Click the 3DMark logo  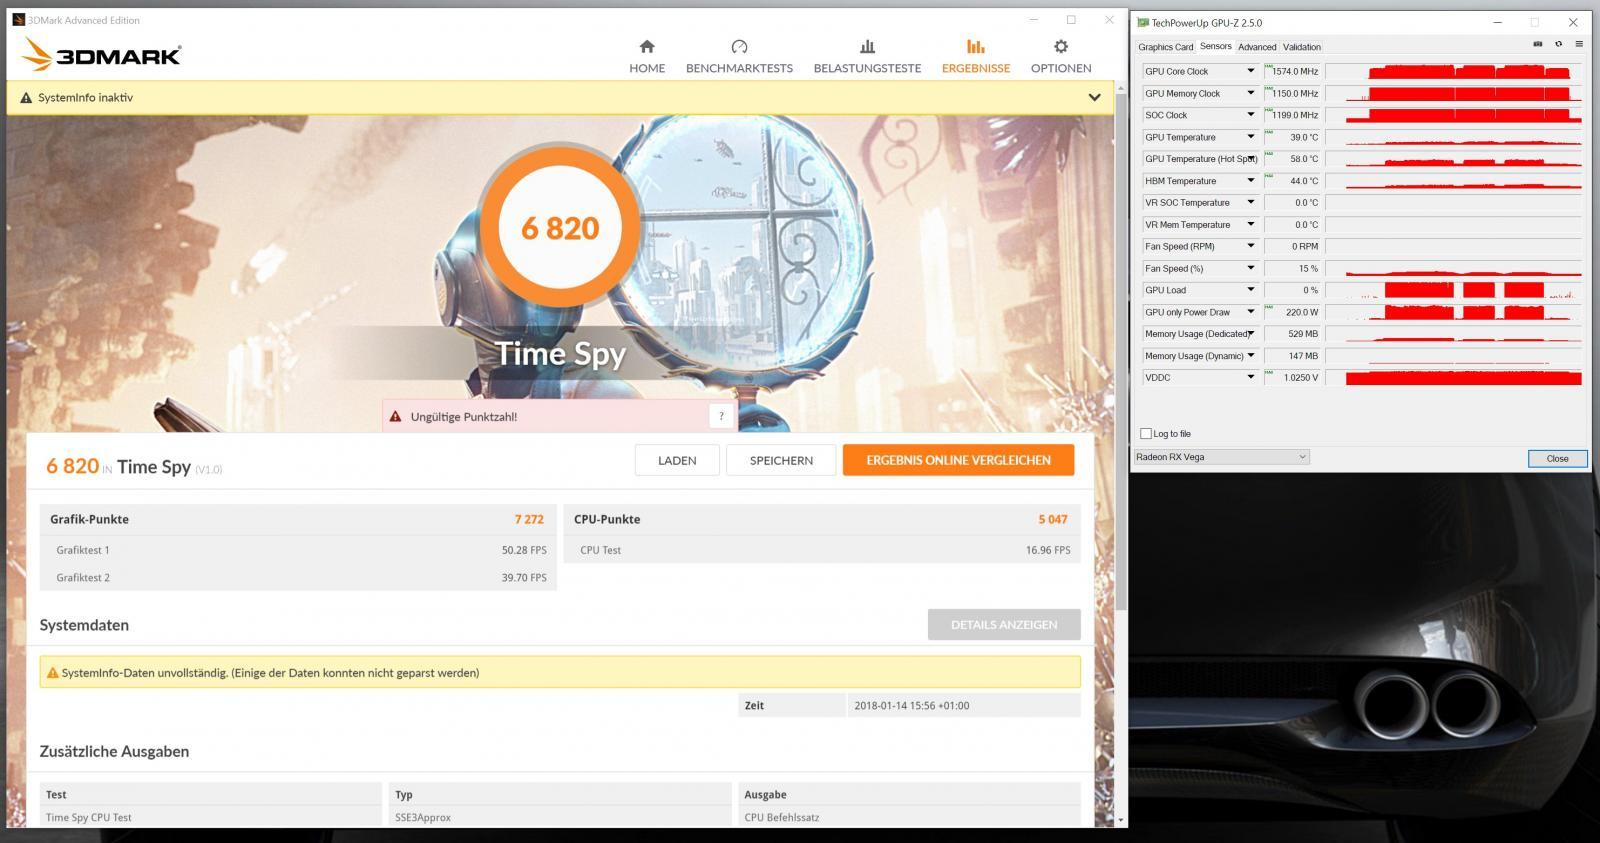[101, 55]
